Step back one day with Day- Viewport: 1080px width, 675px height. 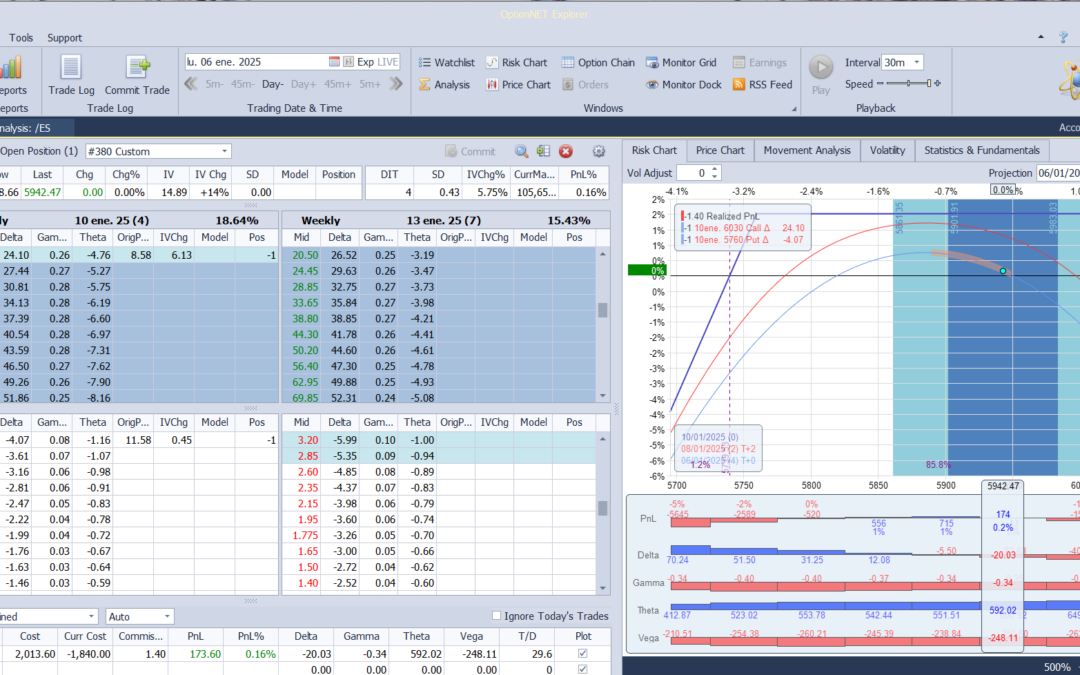[273, 84]
